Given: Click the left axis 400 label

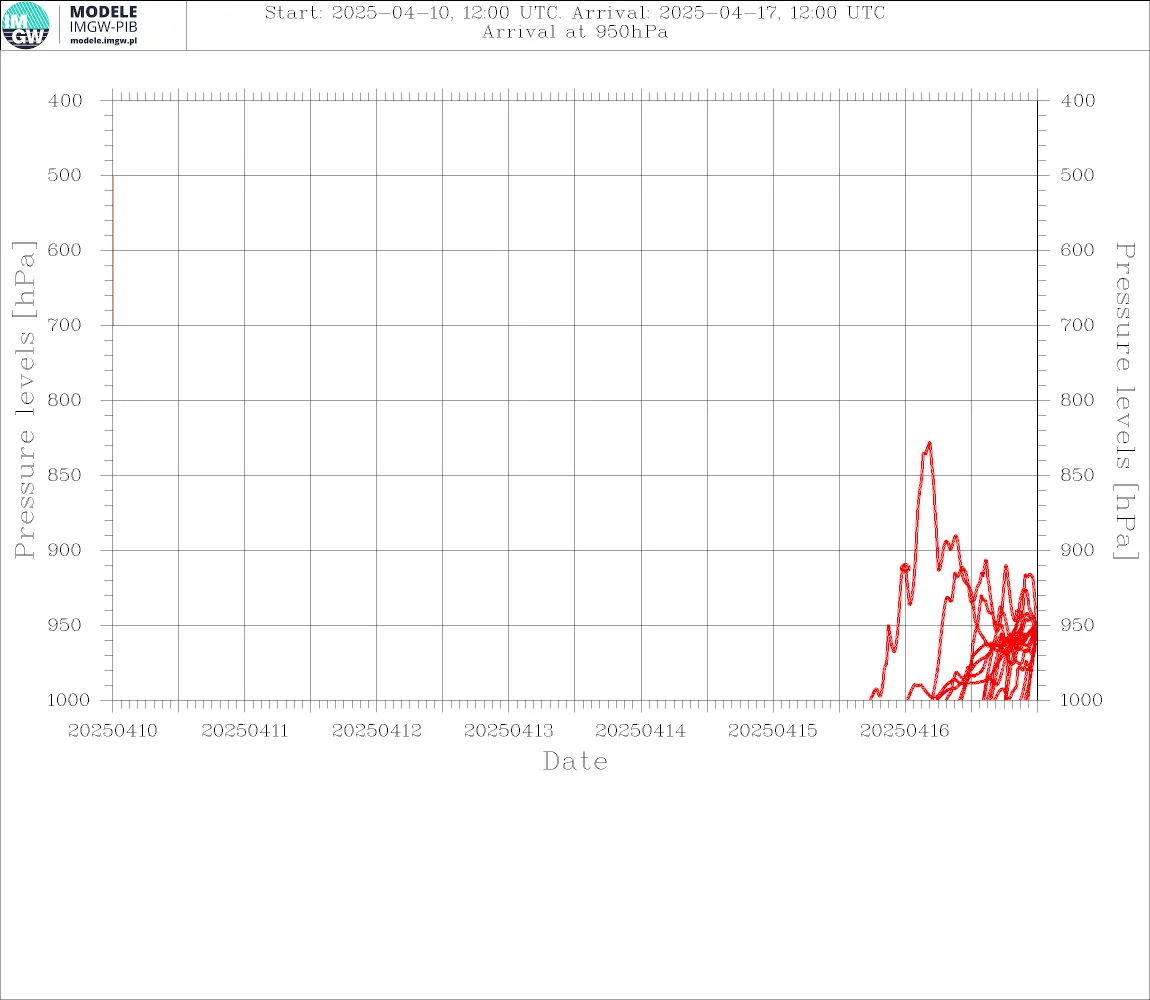Looking at the screenshot, I should tap(65, 101).
